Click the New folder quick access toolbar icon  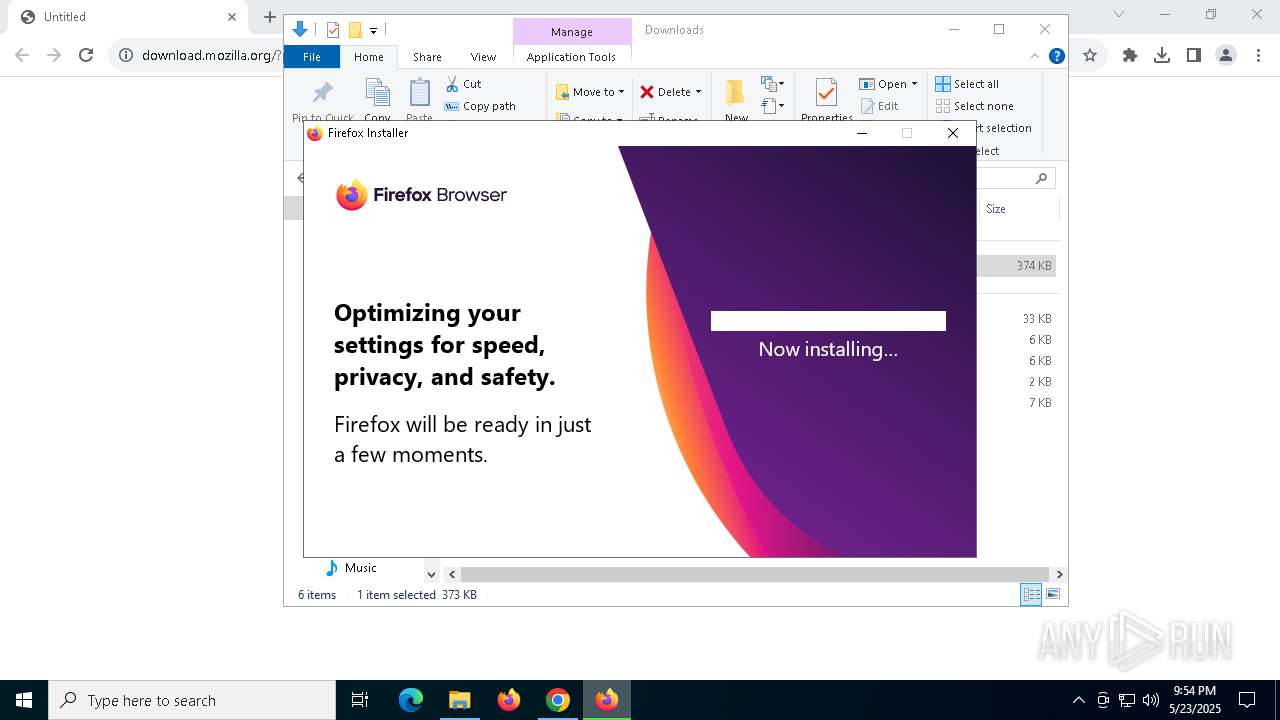click(355, 30)
